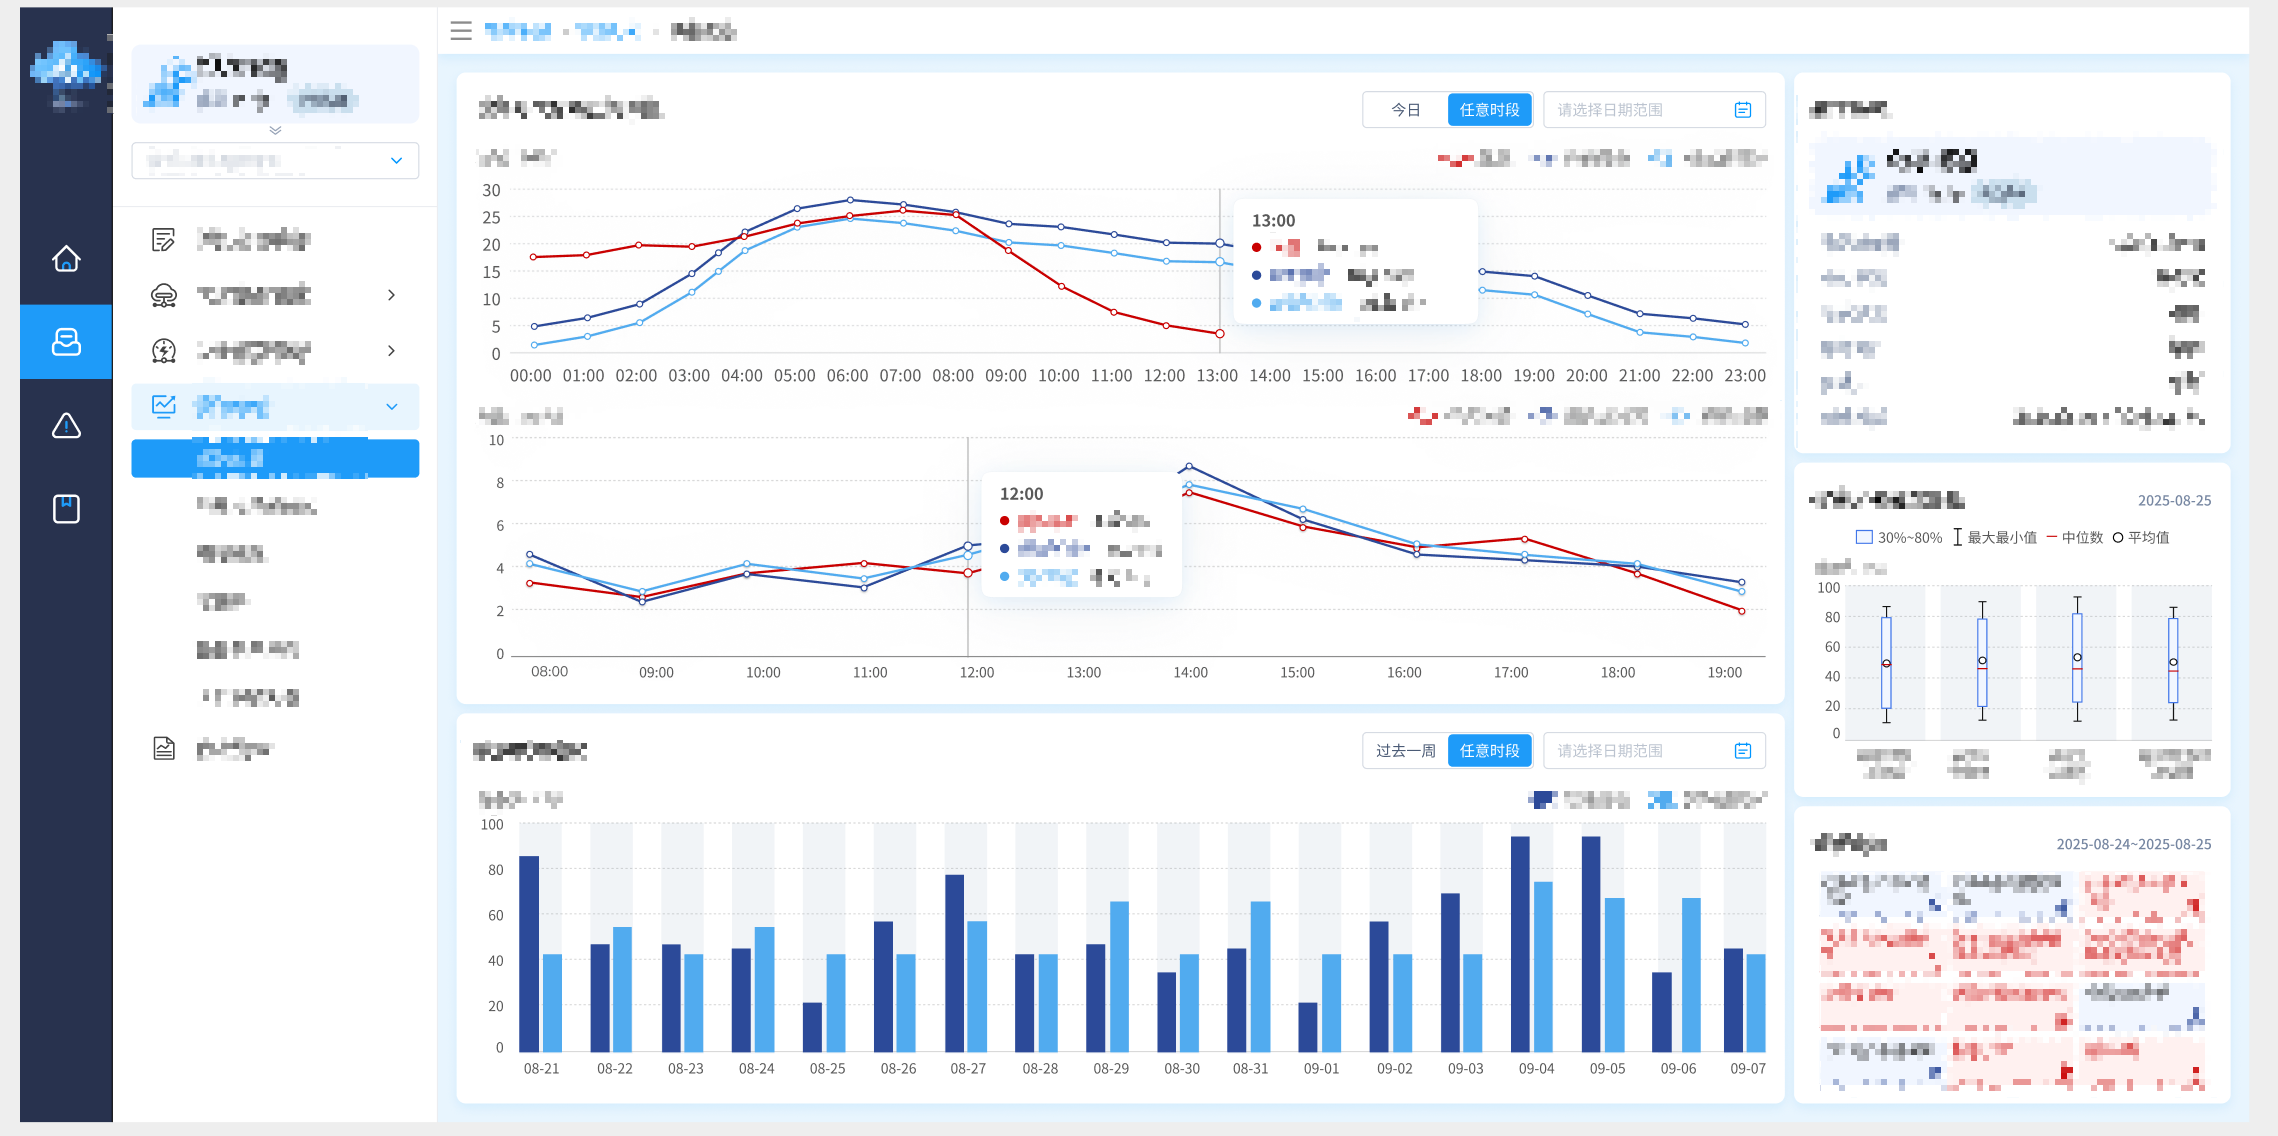Select the highlighted blue submenu item
The width and height of the screenshot is (2278, 1136).
(275, 459)
